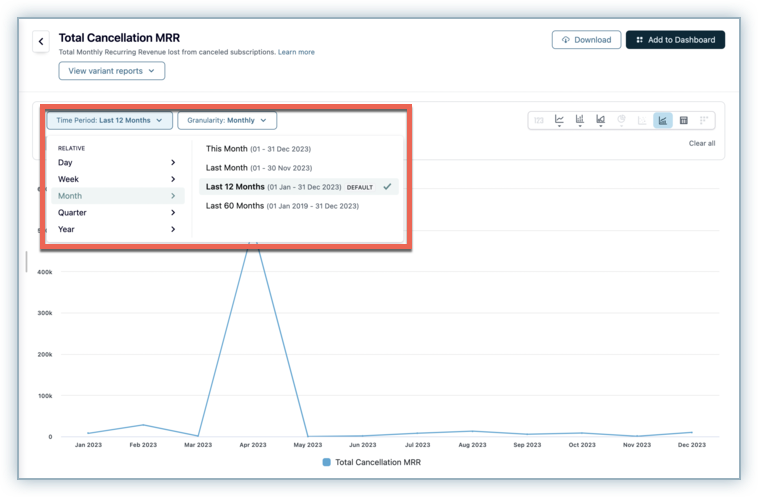This screenshot has height=497, width=758.
Task: Choose Last 12 Months option
Action: pos(236,187)
